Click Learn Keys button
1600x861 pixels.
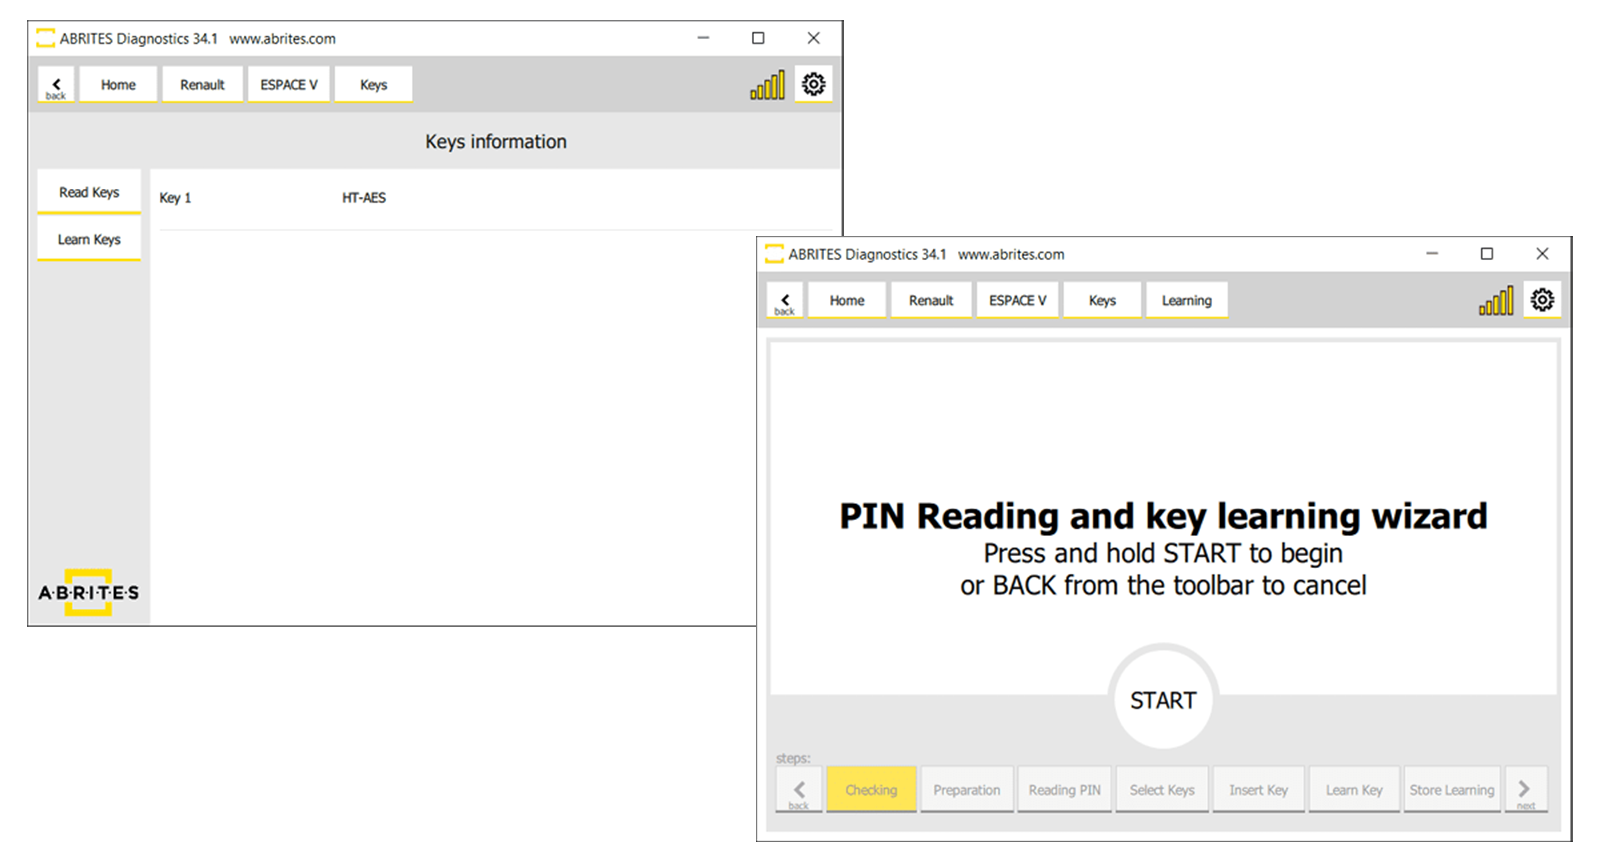[x=89, y=240]
